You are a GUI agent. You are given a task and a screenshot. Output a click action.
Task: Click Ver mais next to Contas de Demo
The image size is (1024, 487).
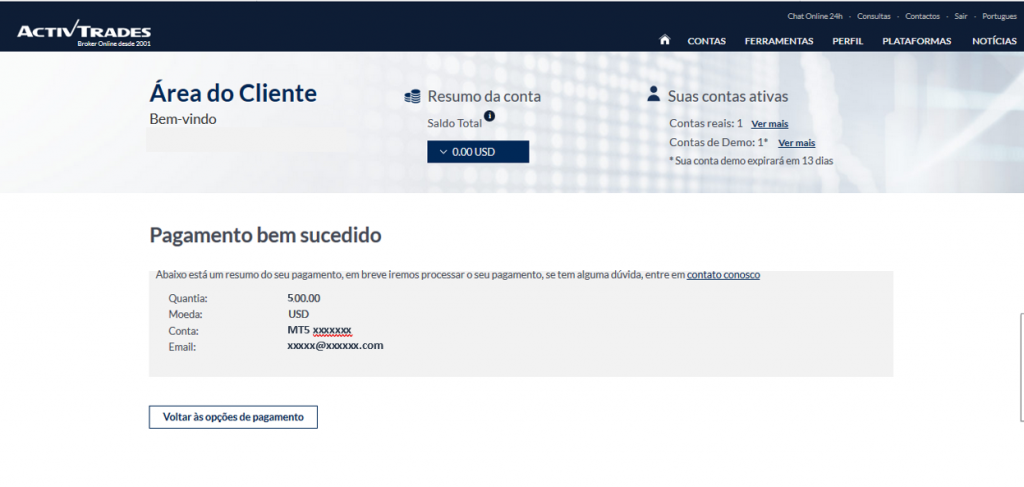pos(797,143)
